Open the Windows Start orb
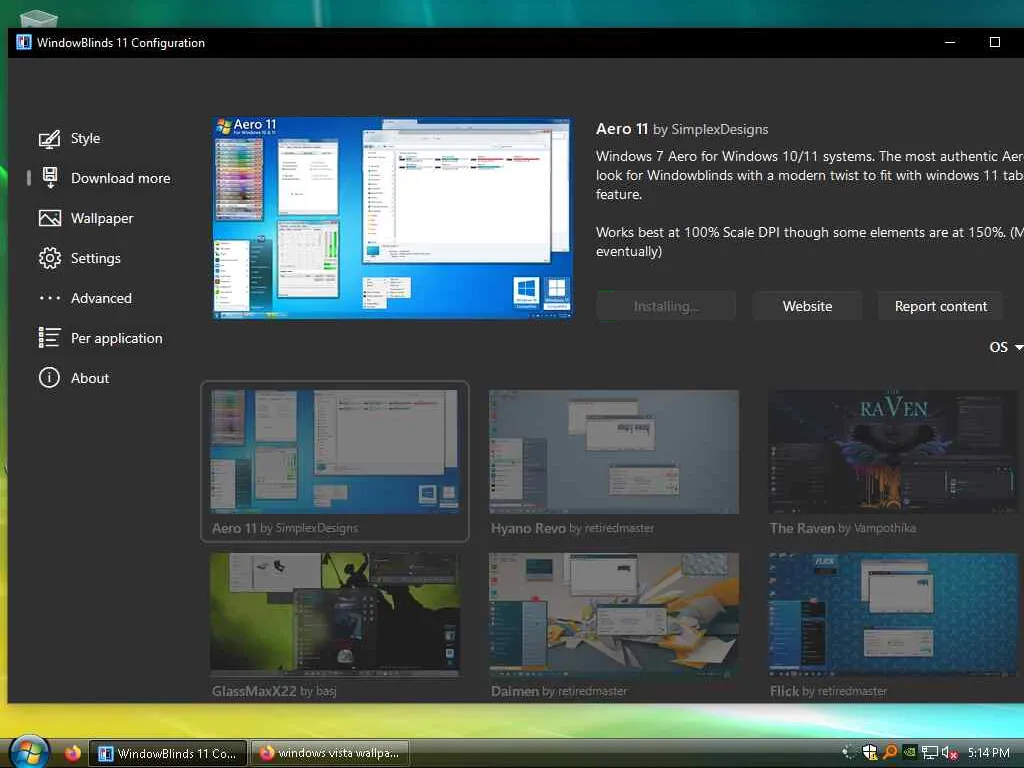The height and width of the screenshot is (768, 1024). click(x=29, y=752)
